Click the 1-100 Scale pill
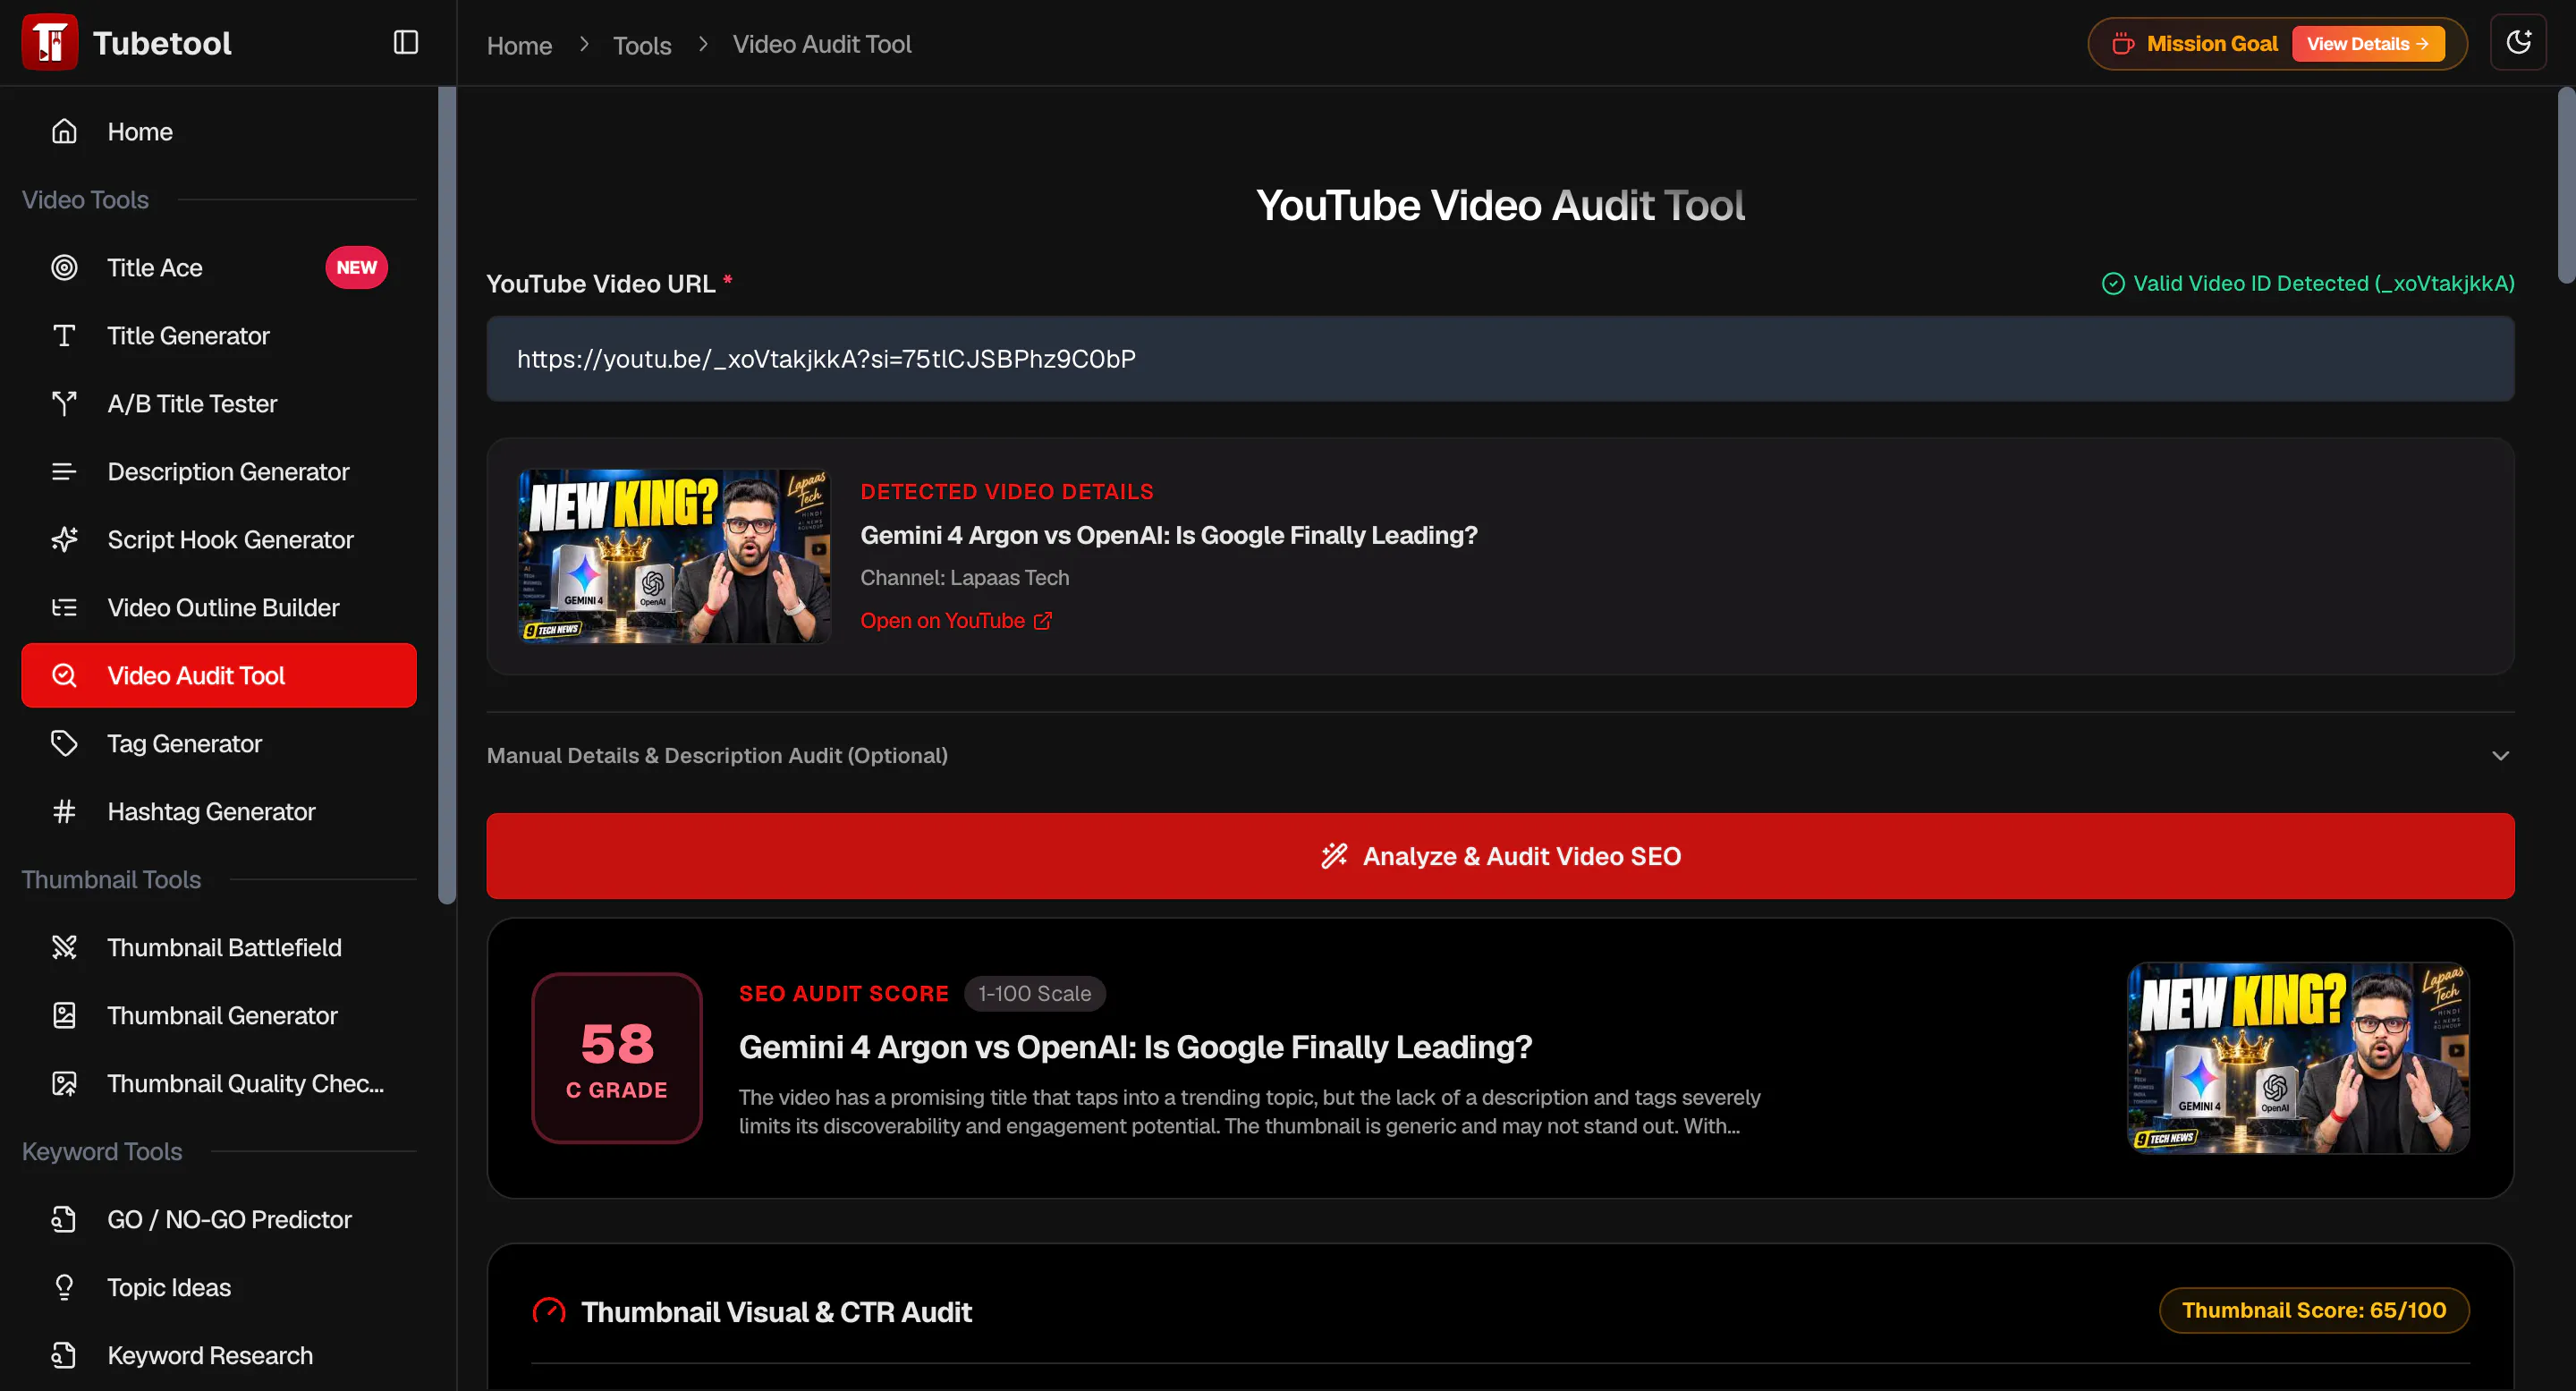The image size is (2576, 1391). coord(1034,994)
